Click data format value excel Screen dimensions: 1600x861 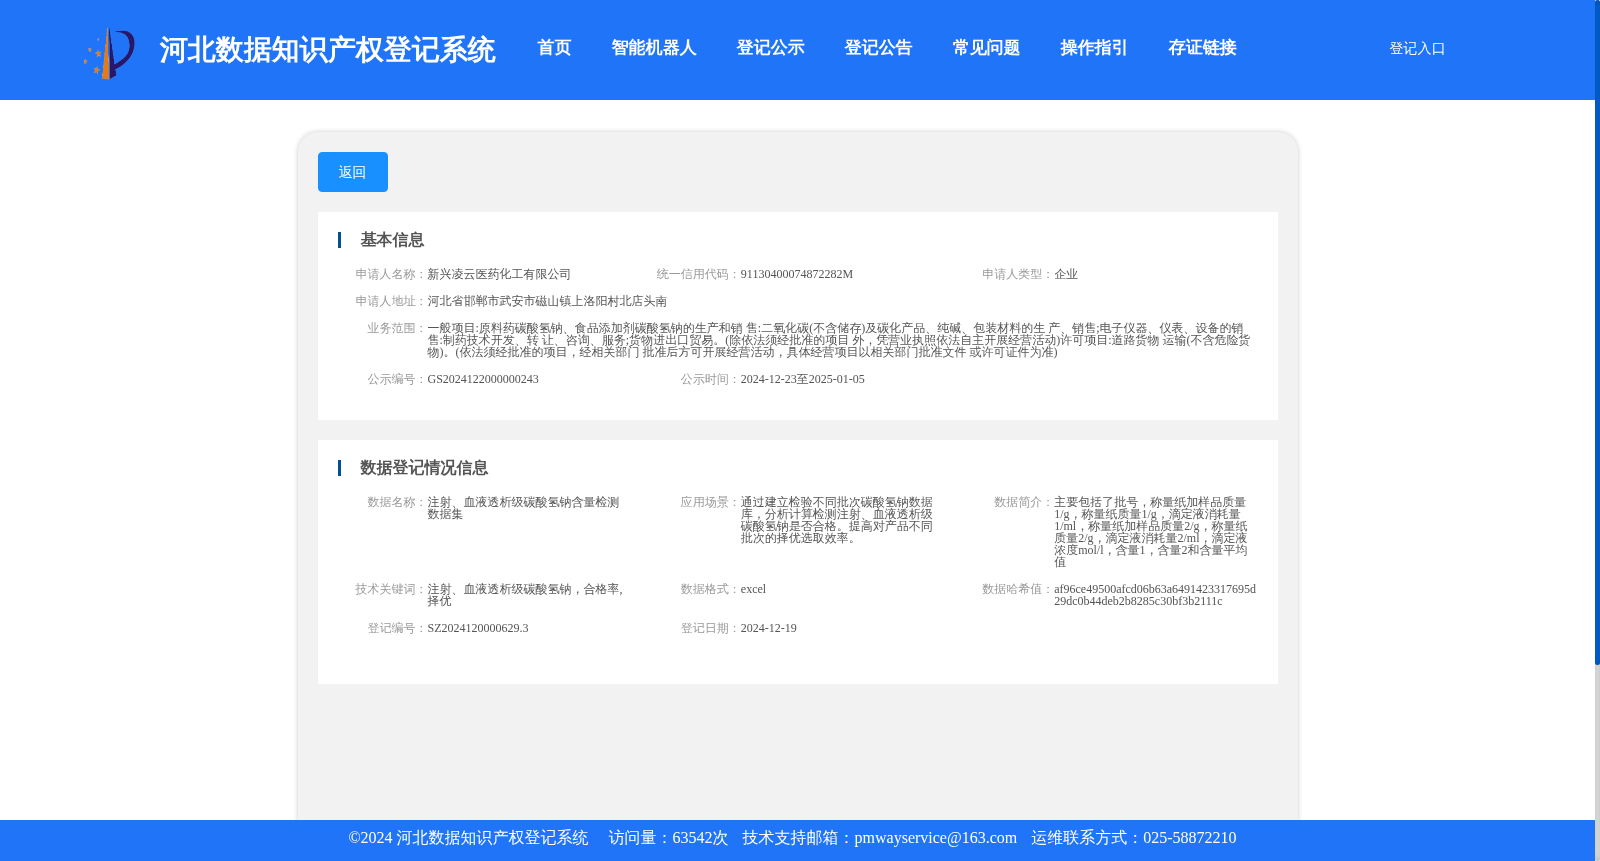pyautogui.click(x=753, y=589)
